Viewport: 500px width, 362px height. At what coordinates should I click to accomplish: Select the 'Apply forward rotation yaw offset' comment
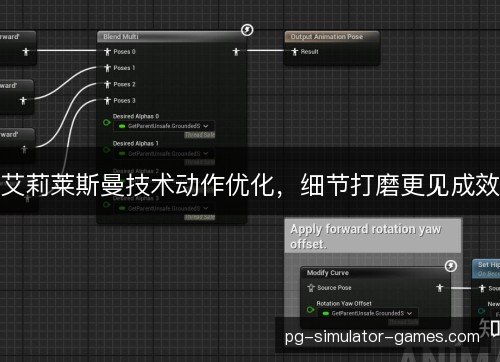(373, 236)
